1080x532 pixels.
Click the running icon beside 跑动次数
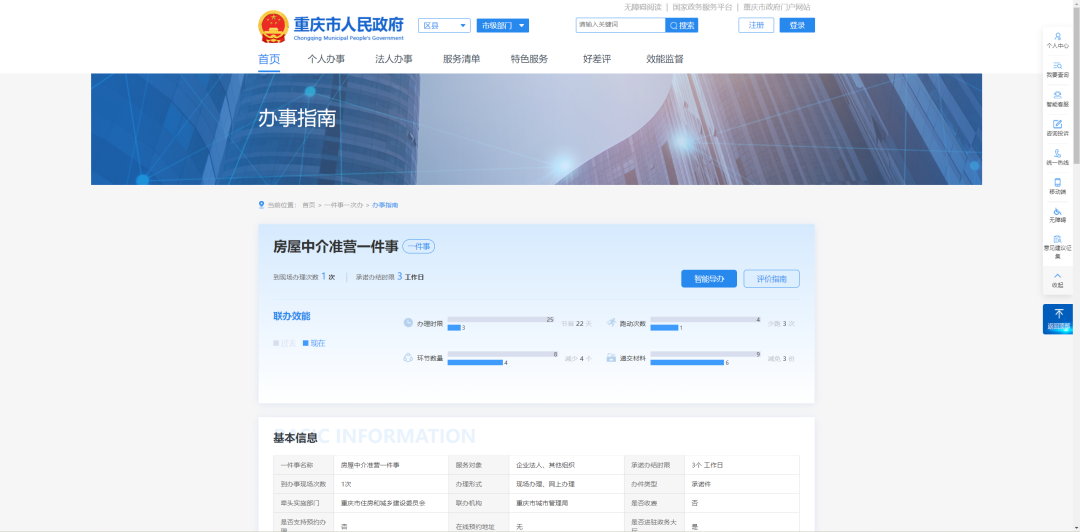(x=611, y=323)
